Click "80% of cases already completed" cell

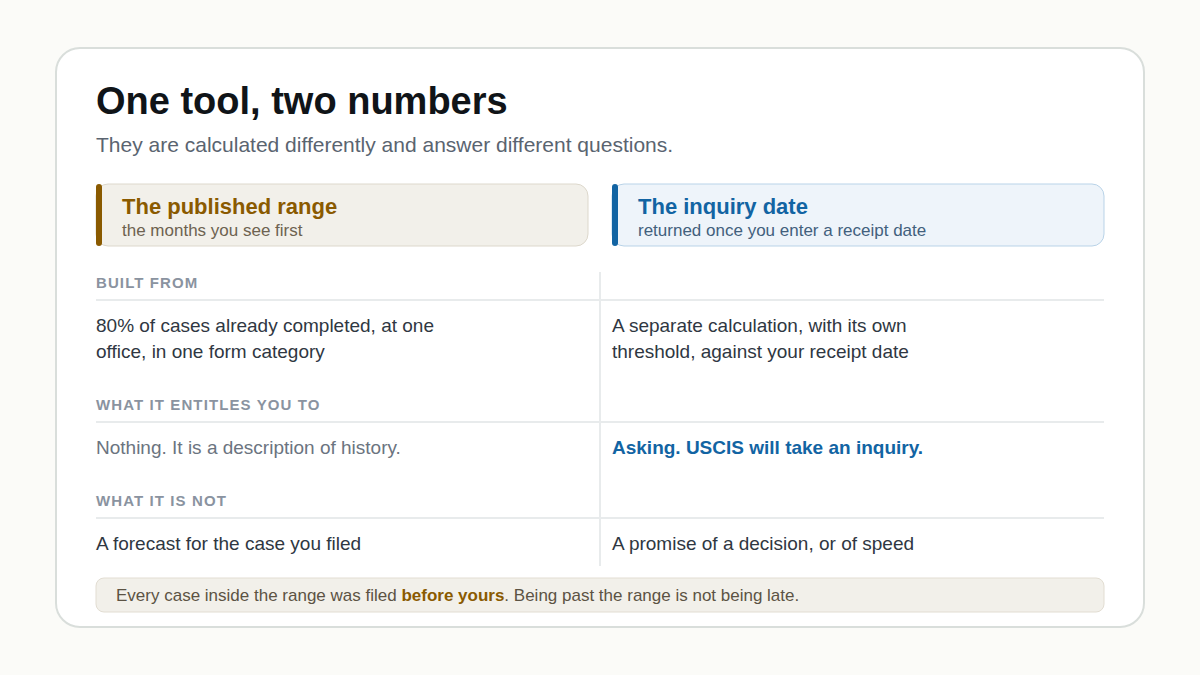(x=265, y=339)
